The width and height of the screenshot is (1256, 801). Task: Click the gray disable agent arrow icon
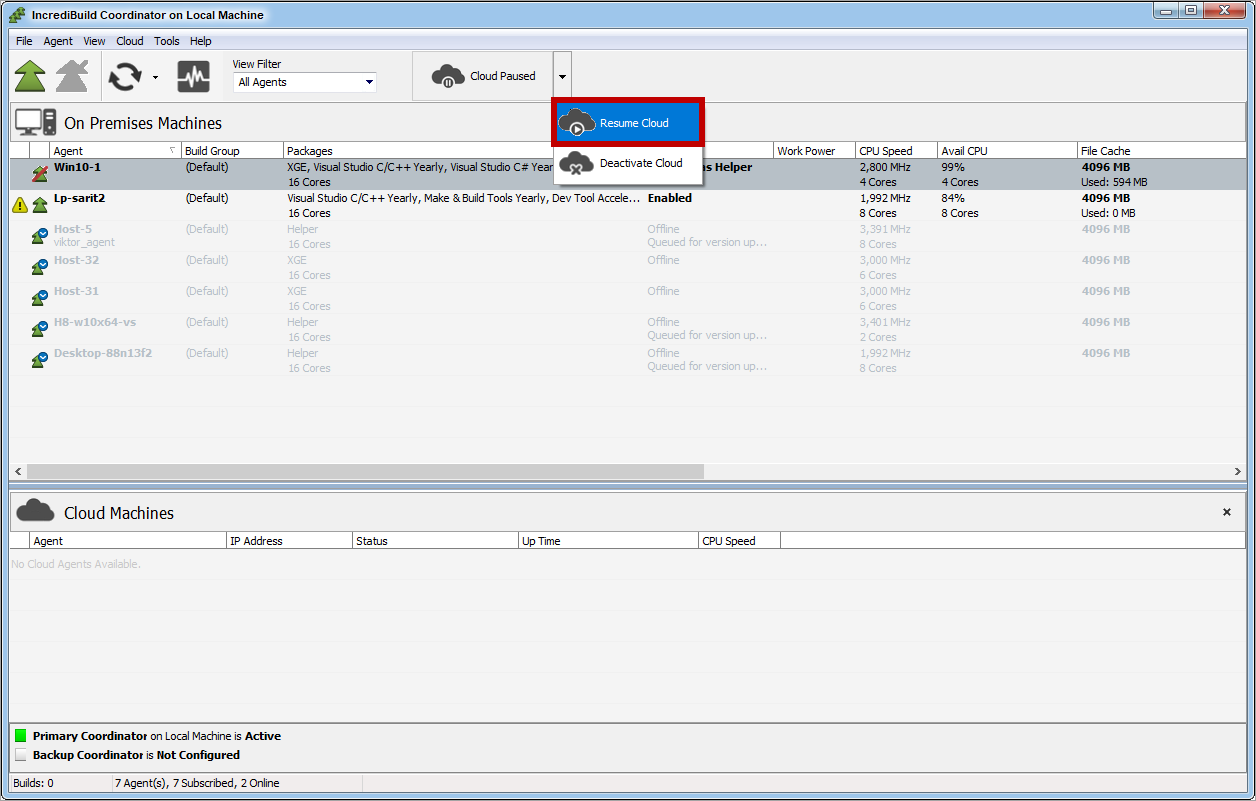pos(72,76)
